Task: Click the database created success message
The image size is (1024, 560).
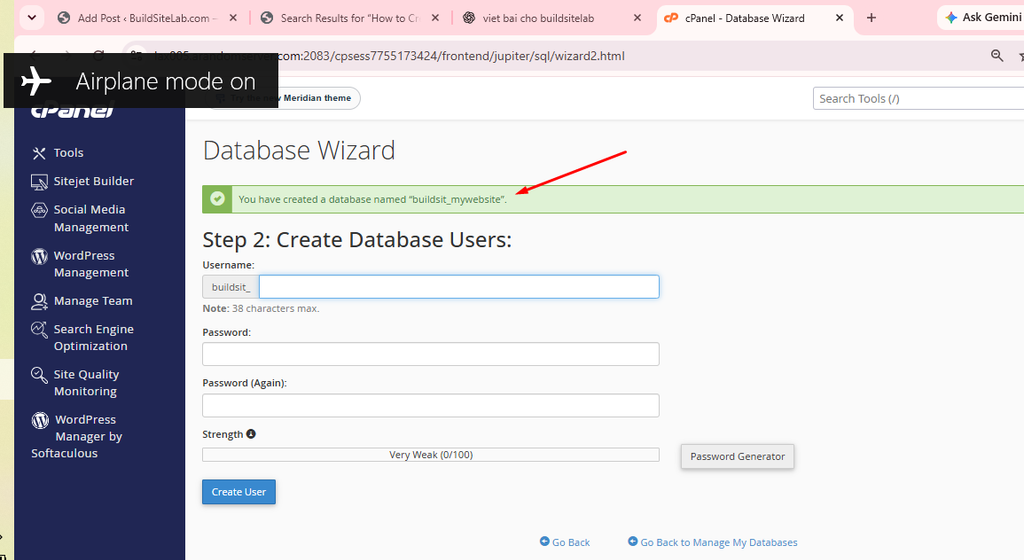Action: [x=372, y=200]
